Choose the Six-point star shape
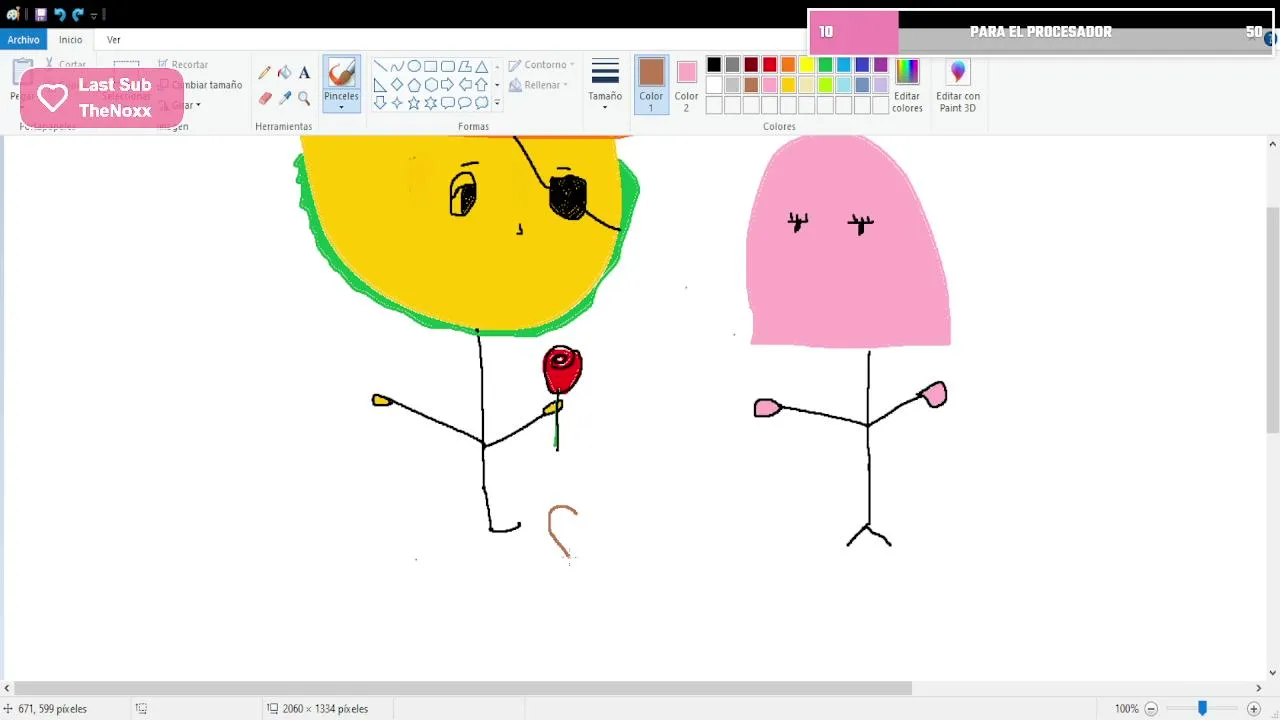The height and width of the screenshot is (720, 1280). [x=431, y=103]
